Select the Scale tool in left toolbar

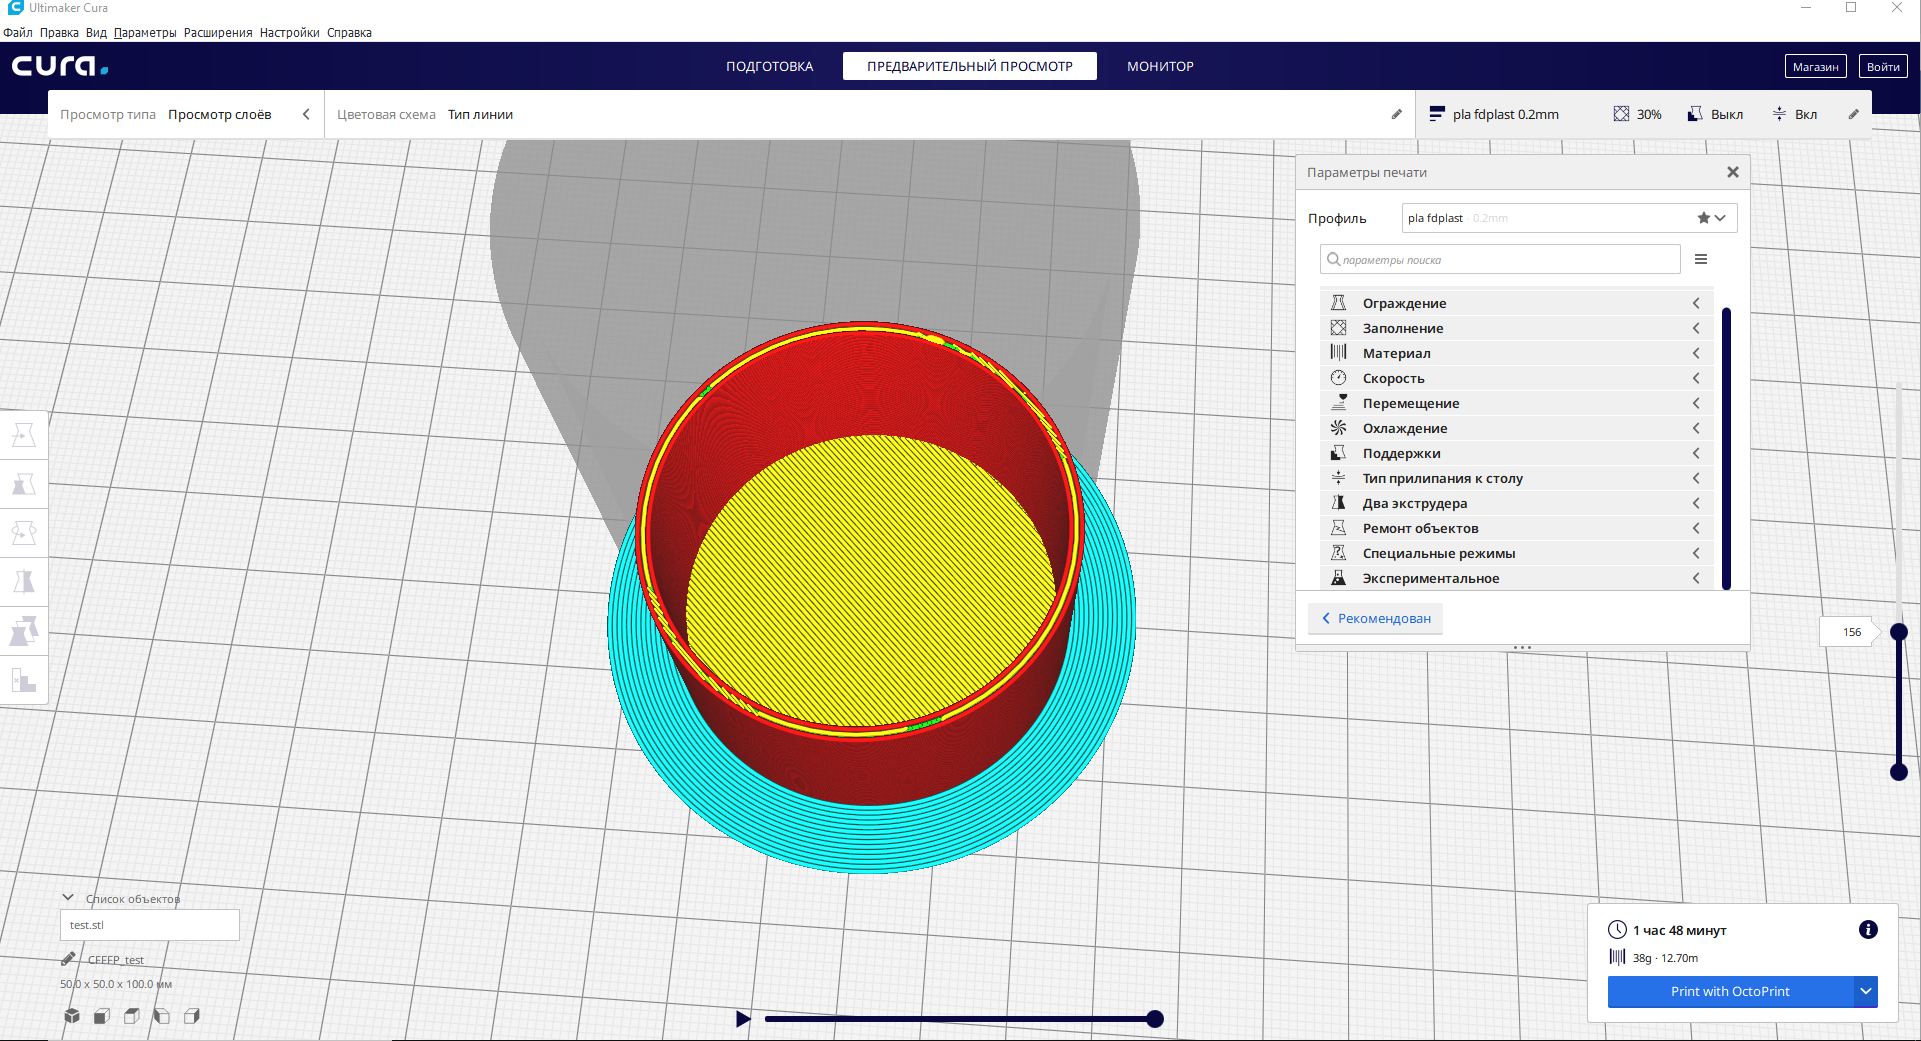(24, 484)
